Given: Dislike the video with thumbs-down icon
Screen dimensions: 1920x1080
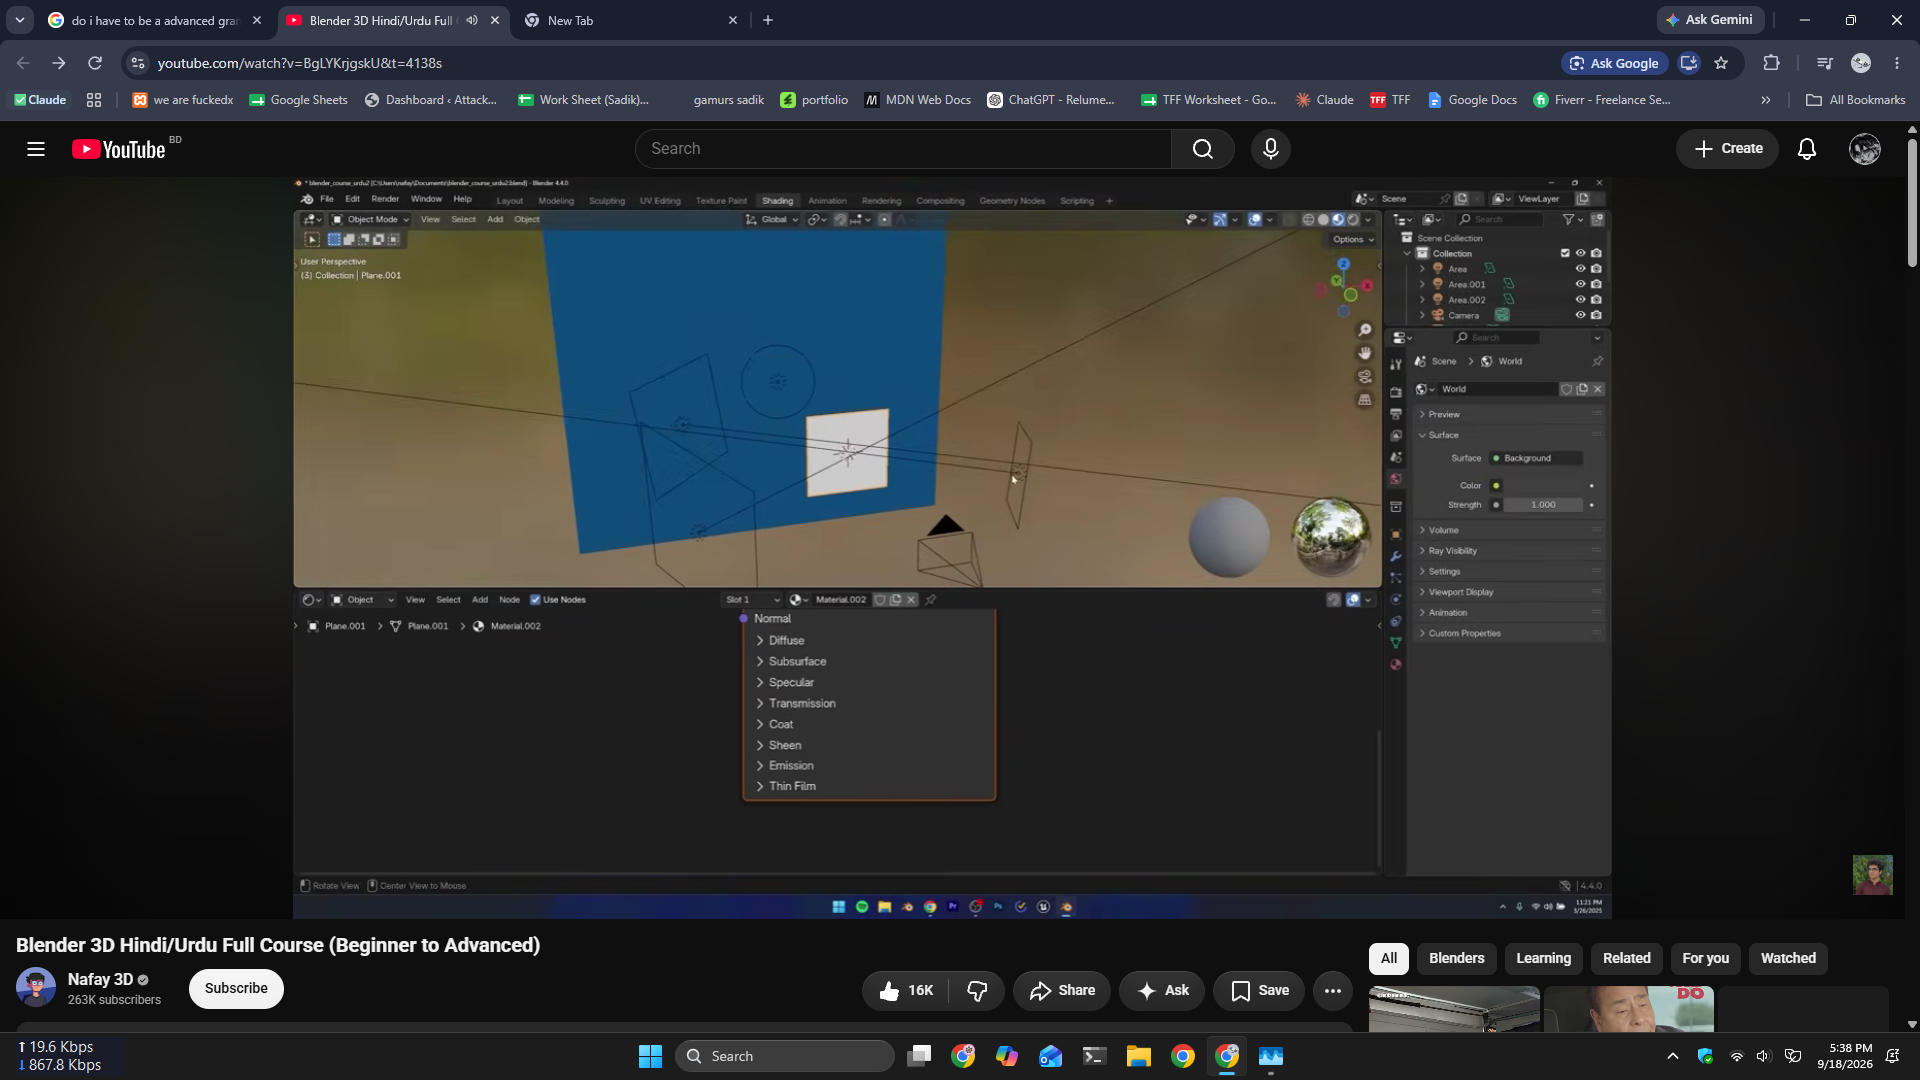Looking at the screenshot, I should pos(977,991).
